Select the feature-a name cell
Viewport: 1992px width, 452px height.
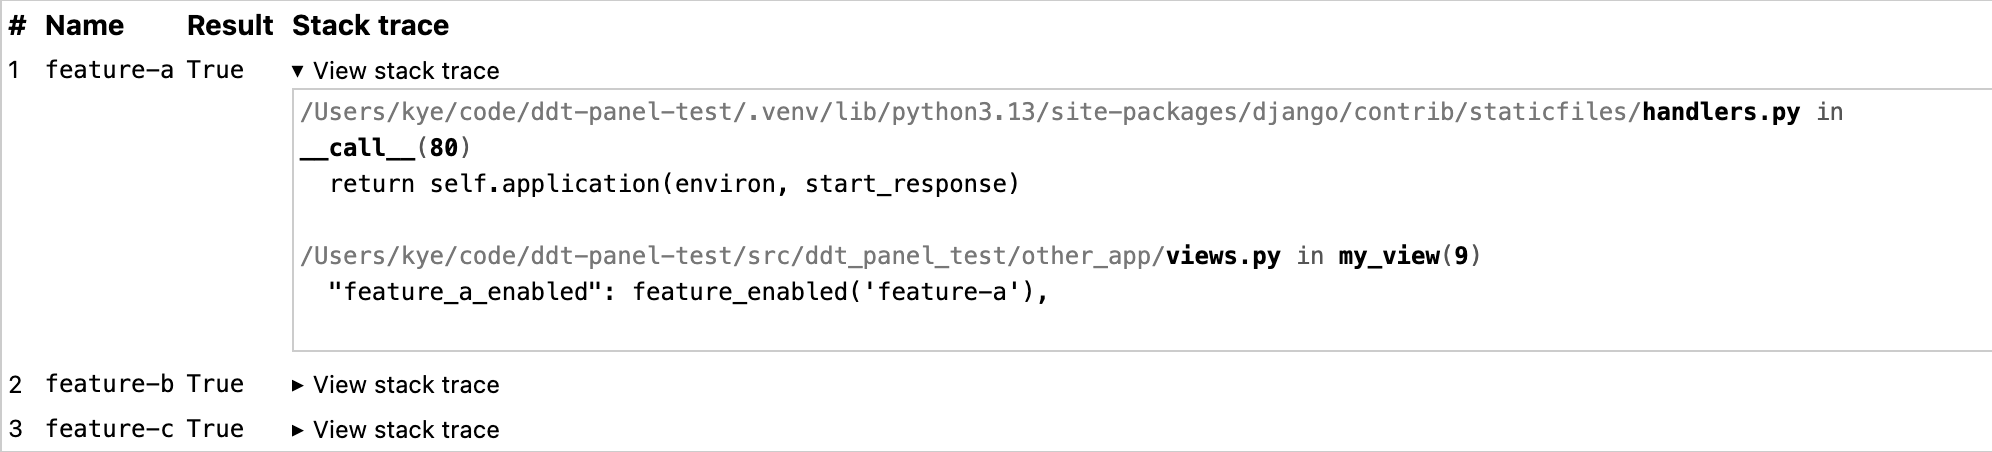click(109, 70)
